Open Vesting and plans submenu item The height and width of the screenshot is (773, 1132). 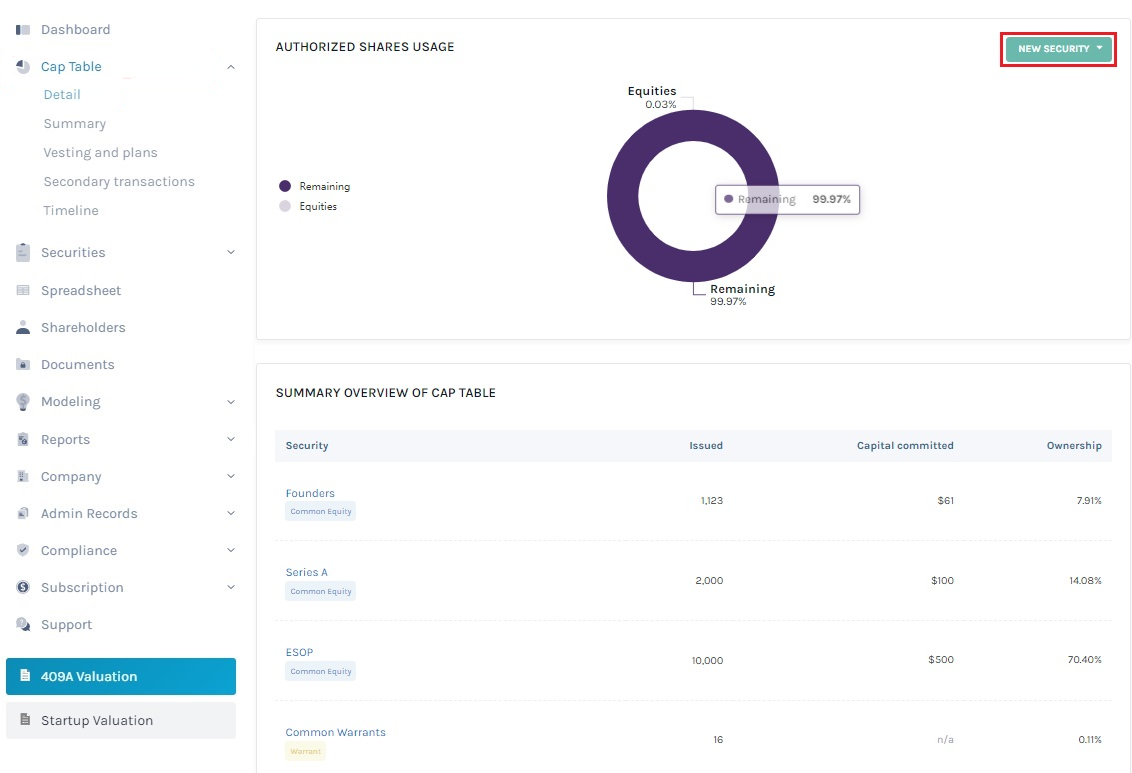[100, 152]
